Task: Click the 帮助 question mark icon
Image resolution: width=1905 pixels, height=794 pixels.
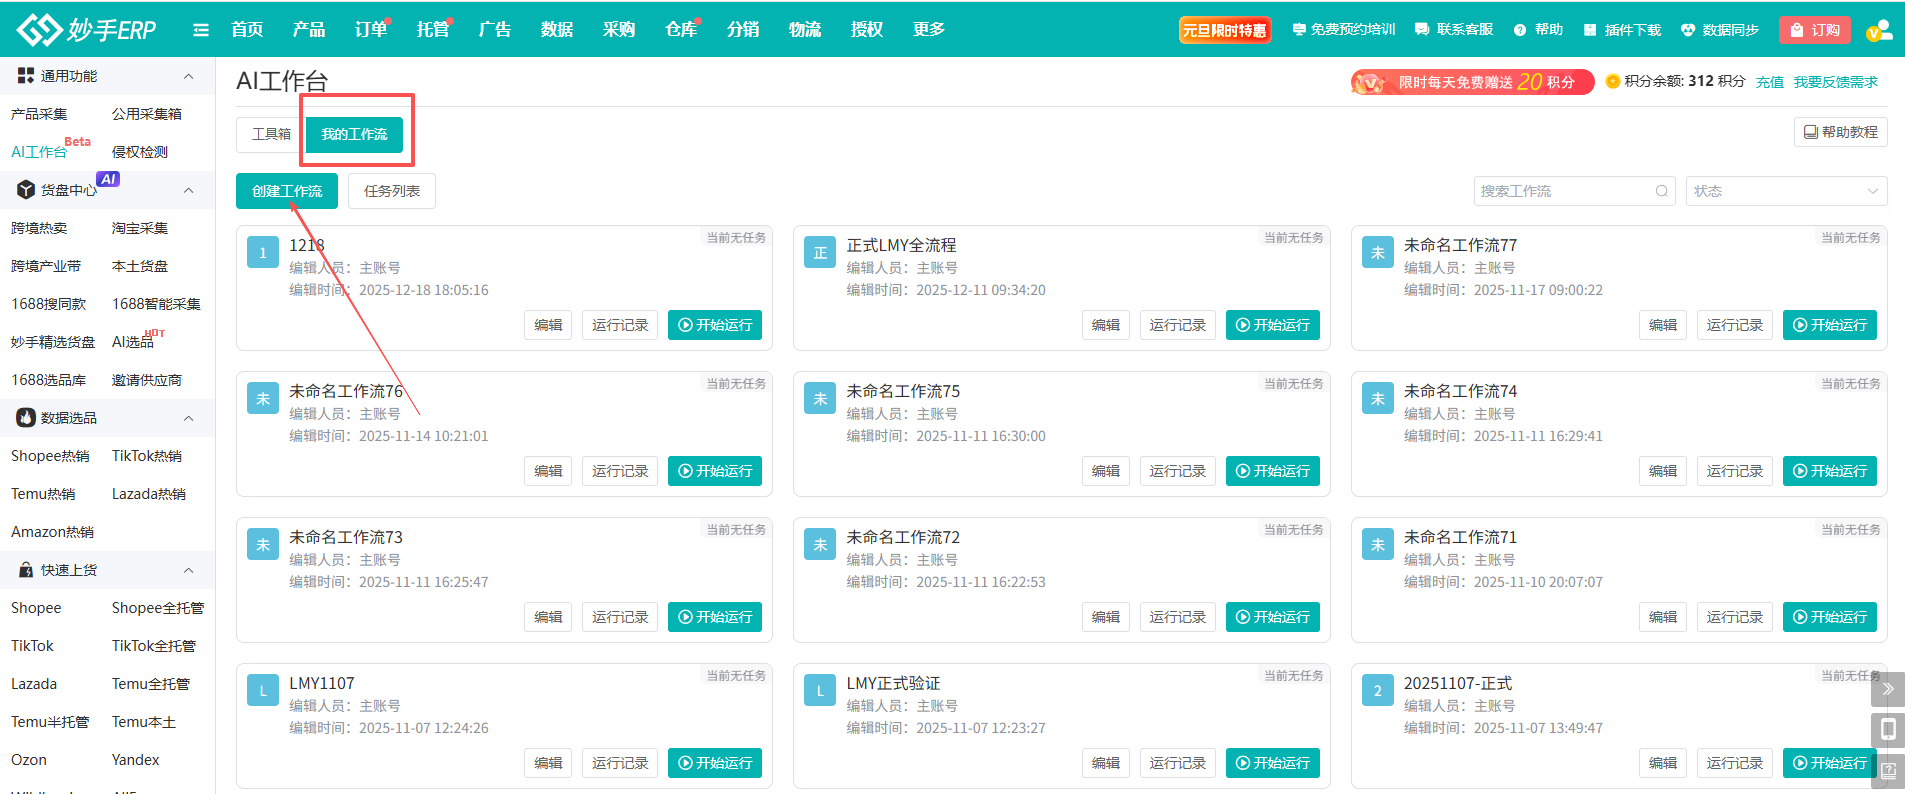Action: pyautogui.click(x=1520, y=30)
